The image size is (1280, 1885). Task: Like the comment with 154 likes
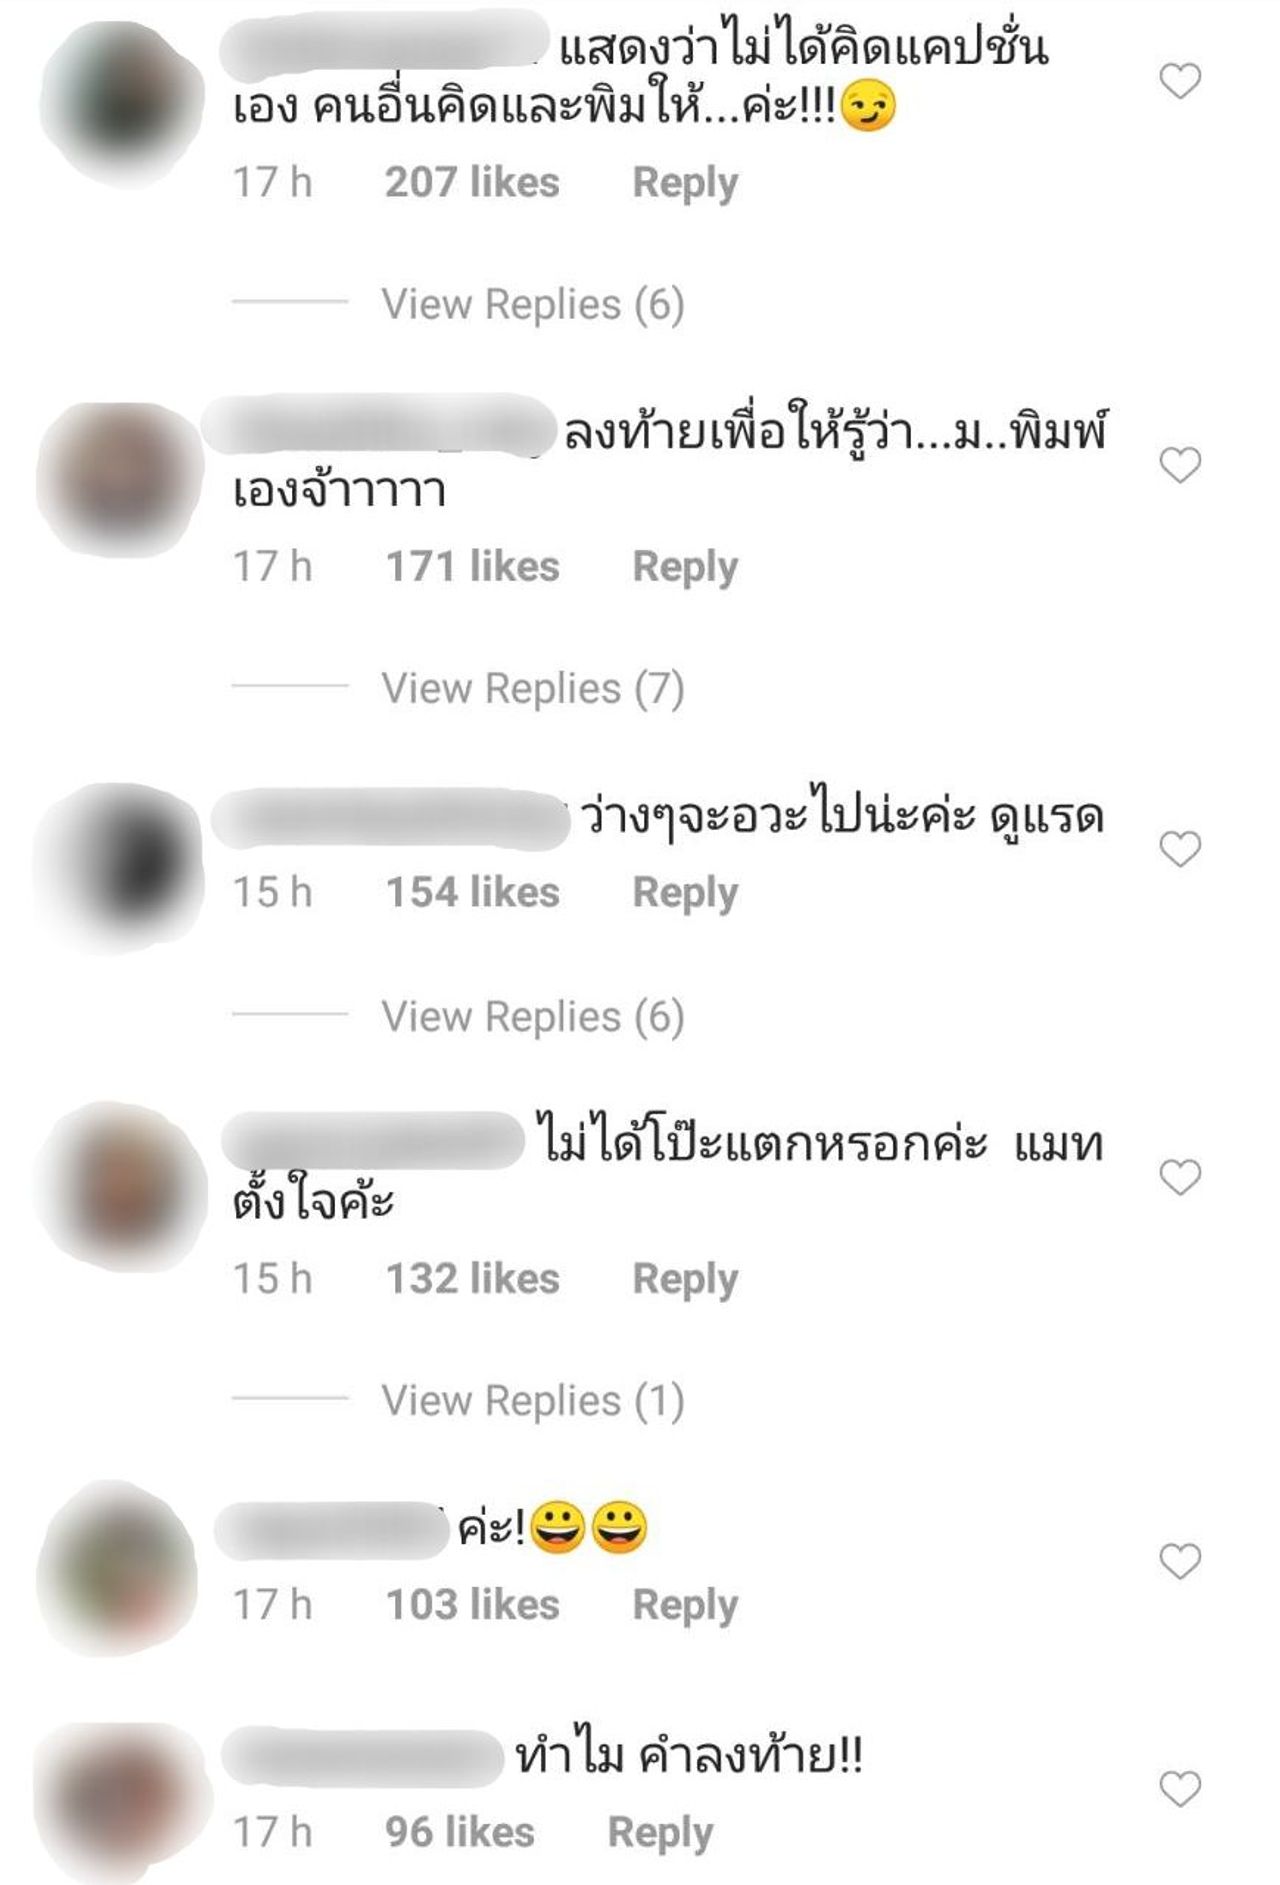1180,849
